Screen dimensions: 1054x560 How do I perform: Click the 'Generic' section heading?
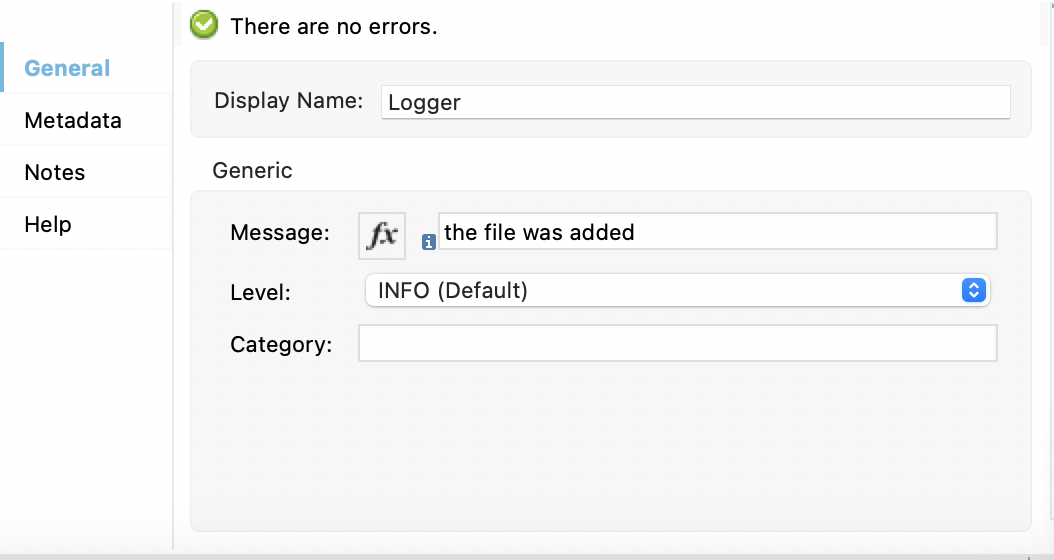(x=253, y=170)
